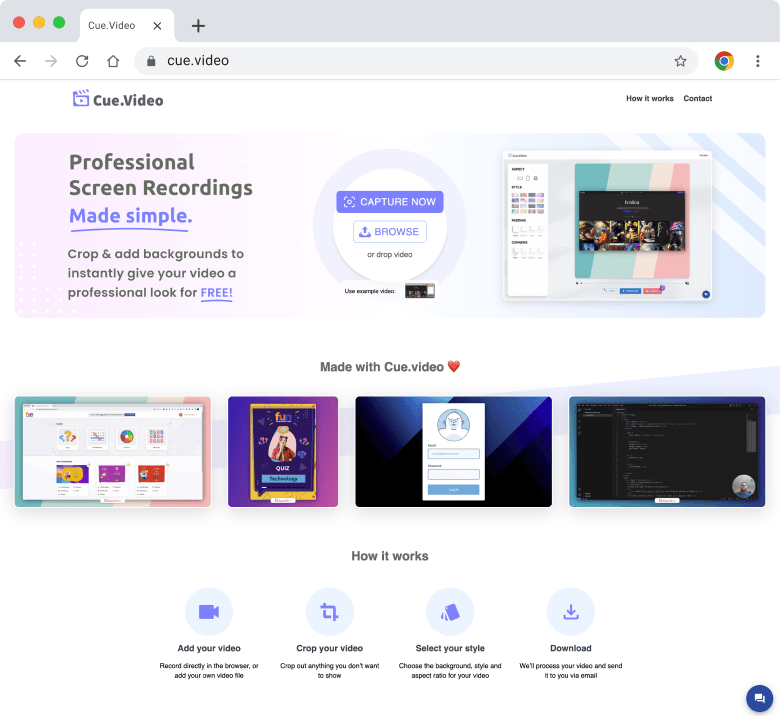Open the browser three-dot menu

758,61
